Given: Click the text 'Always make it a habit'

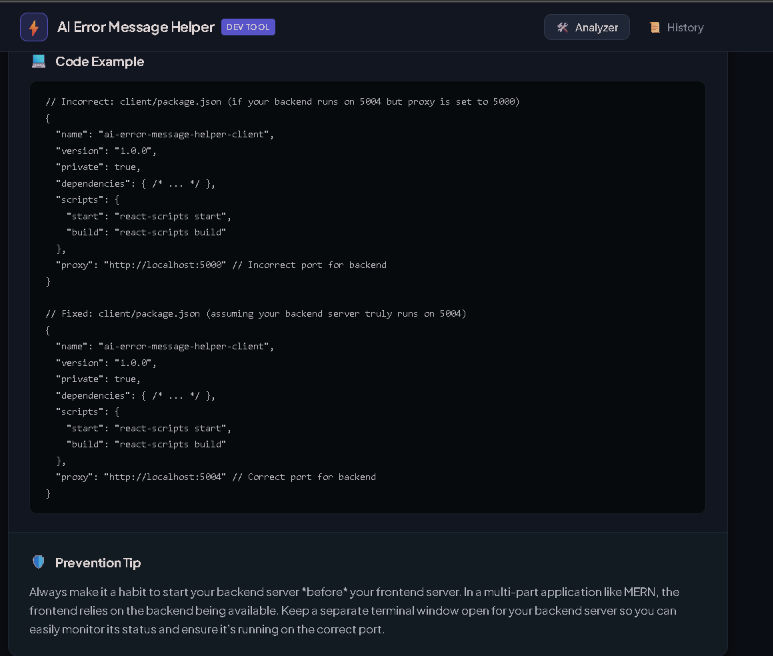Looking at the screenshot, I should (x=88, y=592).
